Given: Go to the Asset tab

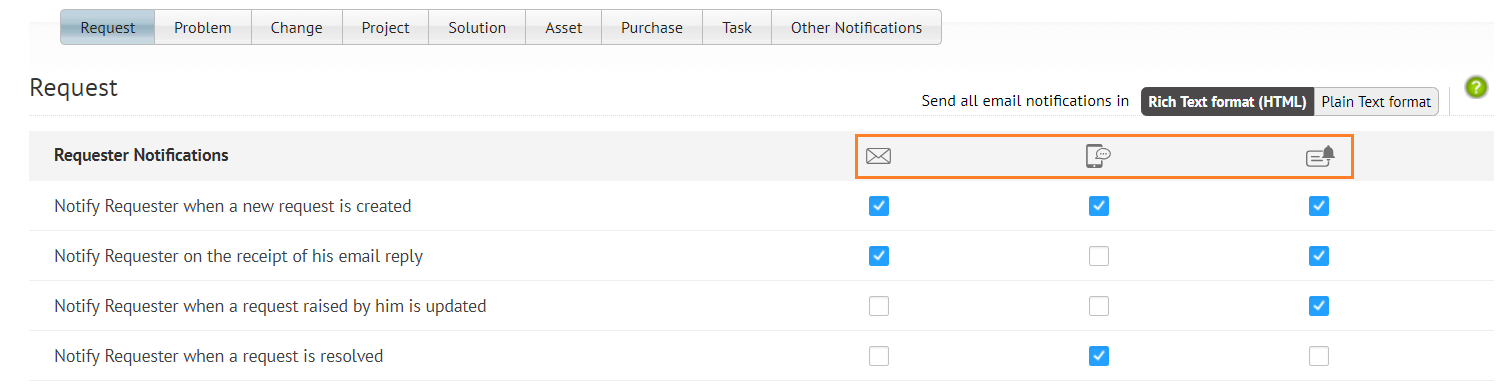Looking at the screenshot, I should tap(564, 28).
